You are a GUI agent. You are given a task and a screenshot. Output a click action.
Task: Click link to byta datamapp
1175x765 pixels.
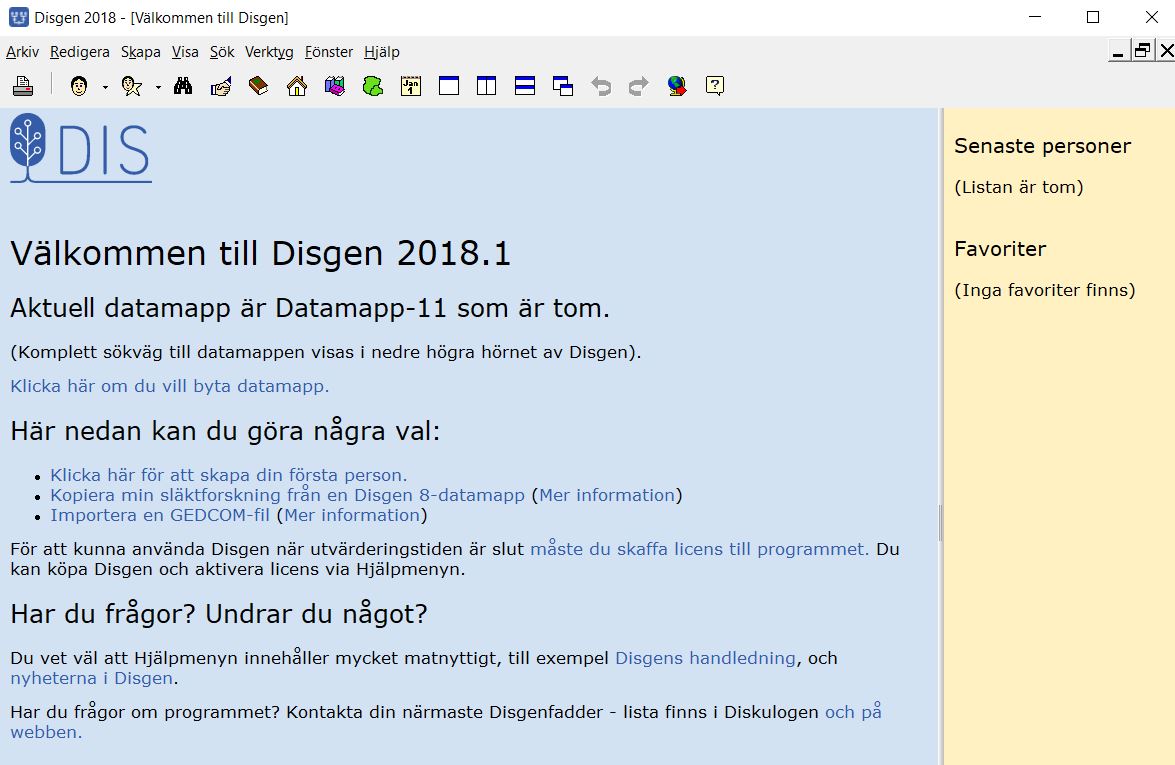(170, 386)
